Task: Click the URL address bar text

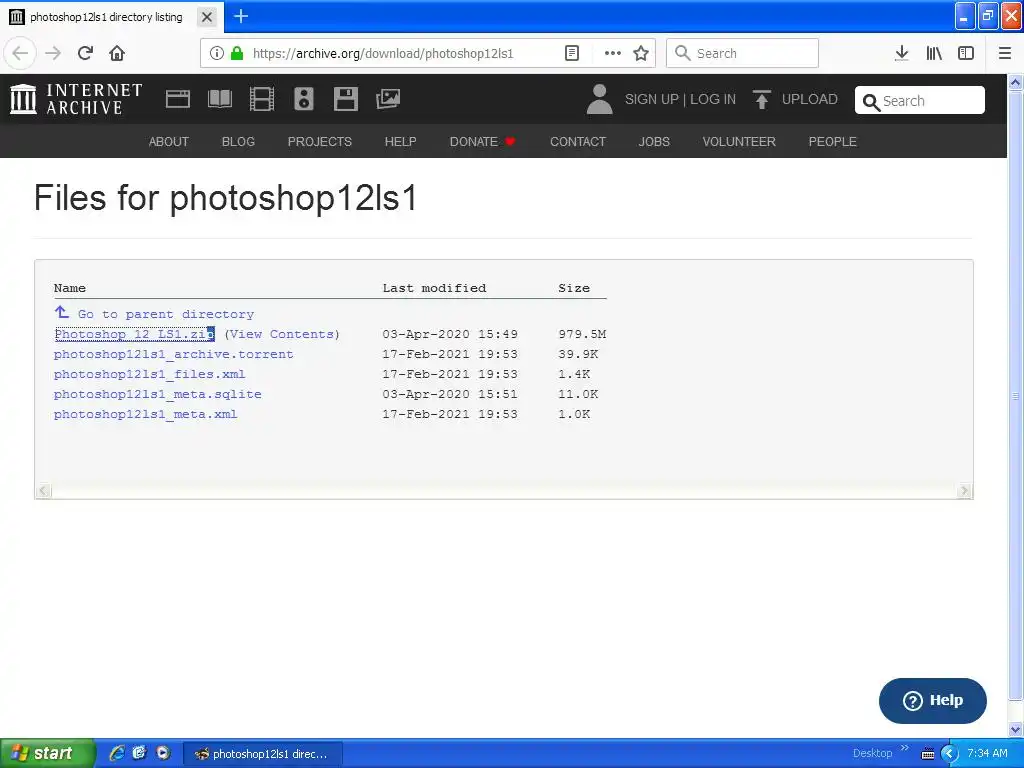Action: point(383,54)
